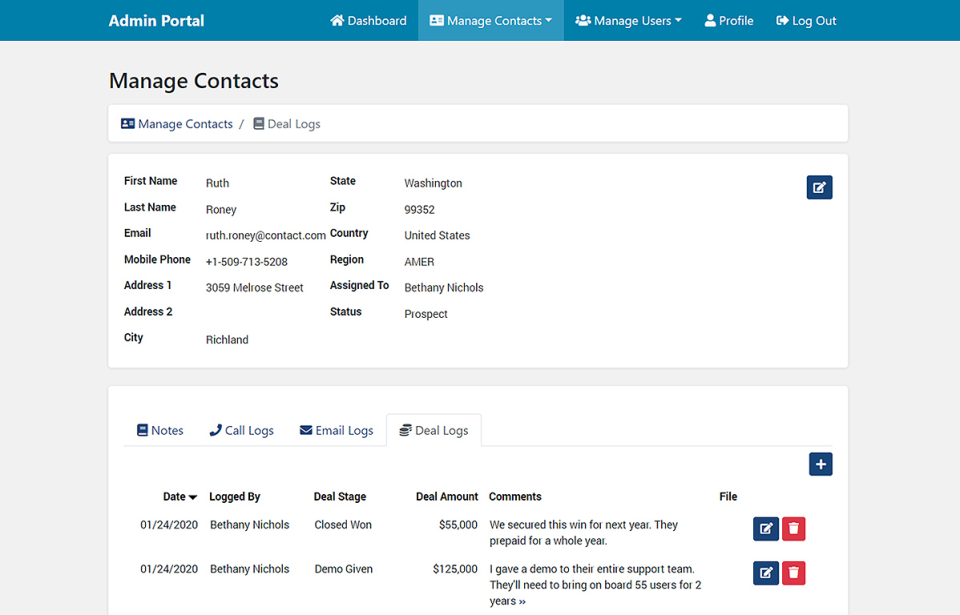Click the Admin Portal brand link

(x=156, y=20)
